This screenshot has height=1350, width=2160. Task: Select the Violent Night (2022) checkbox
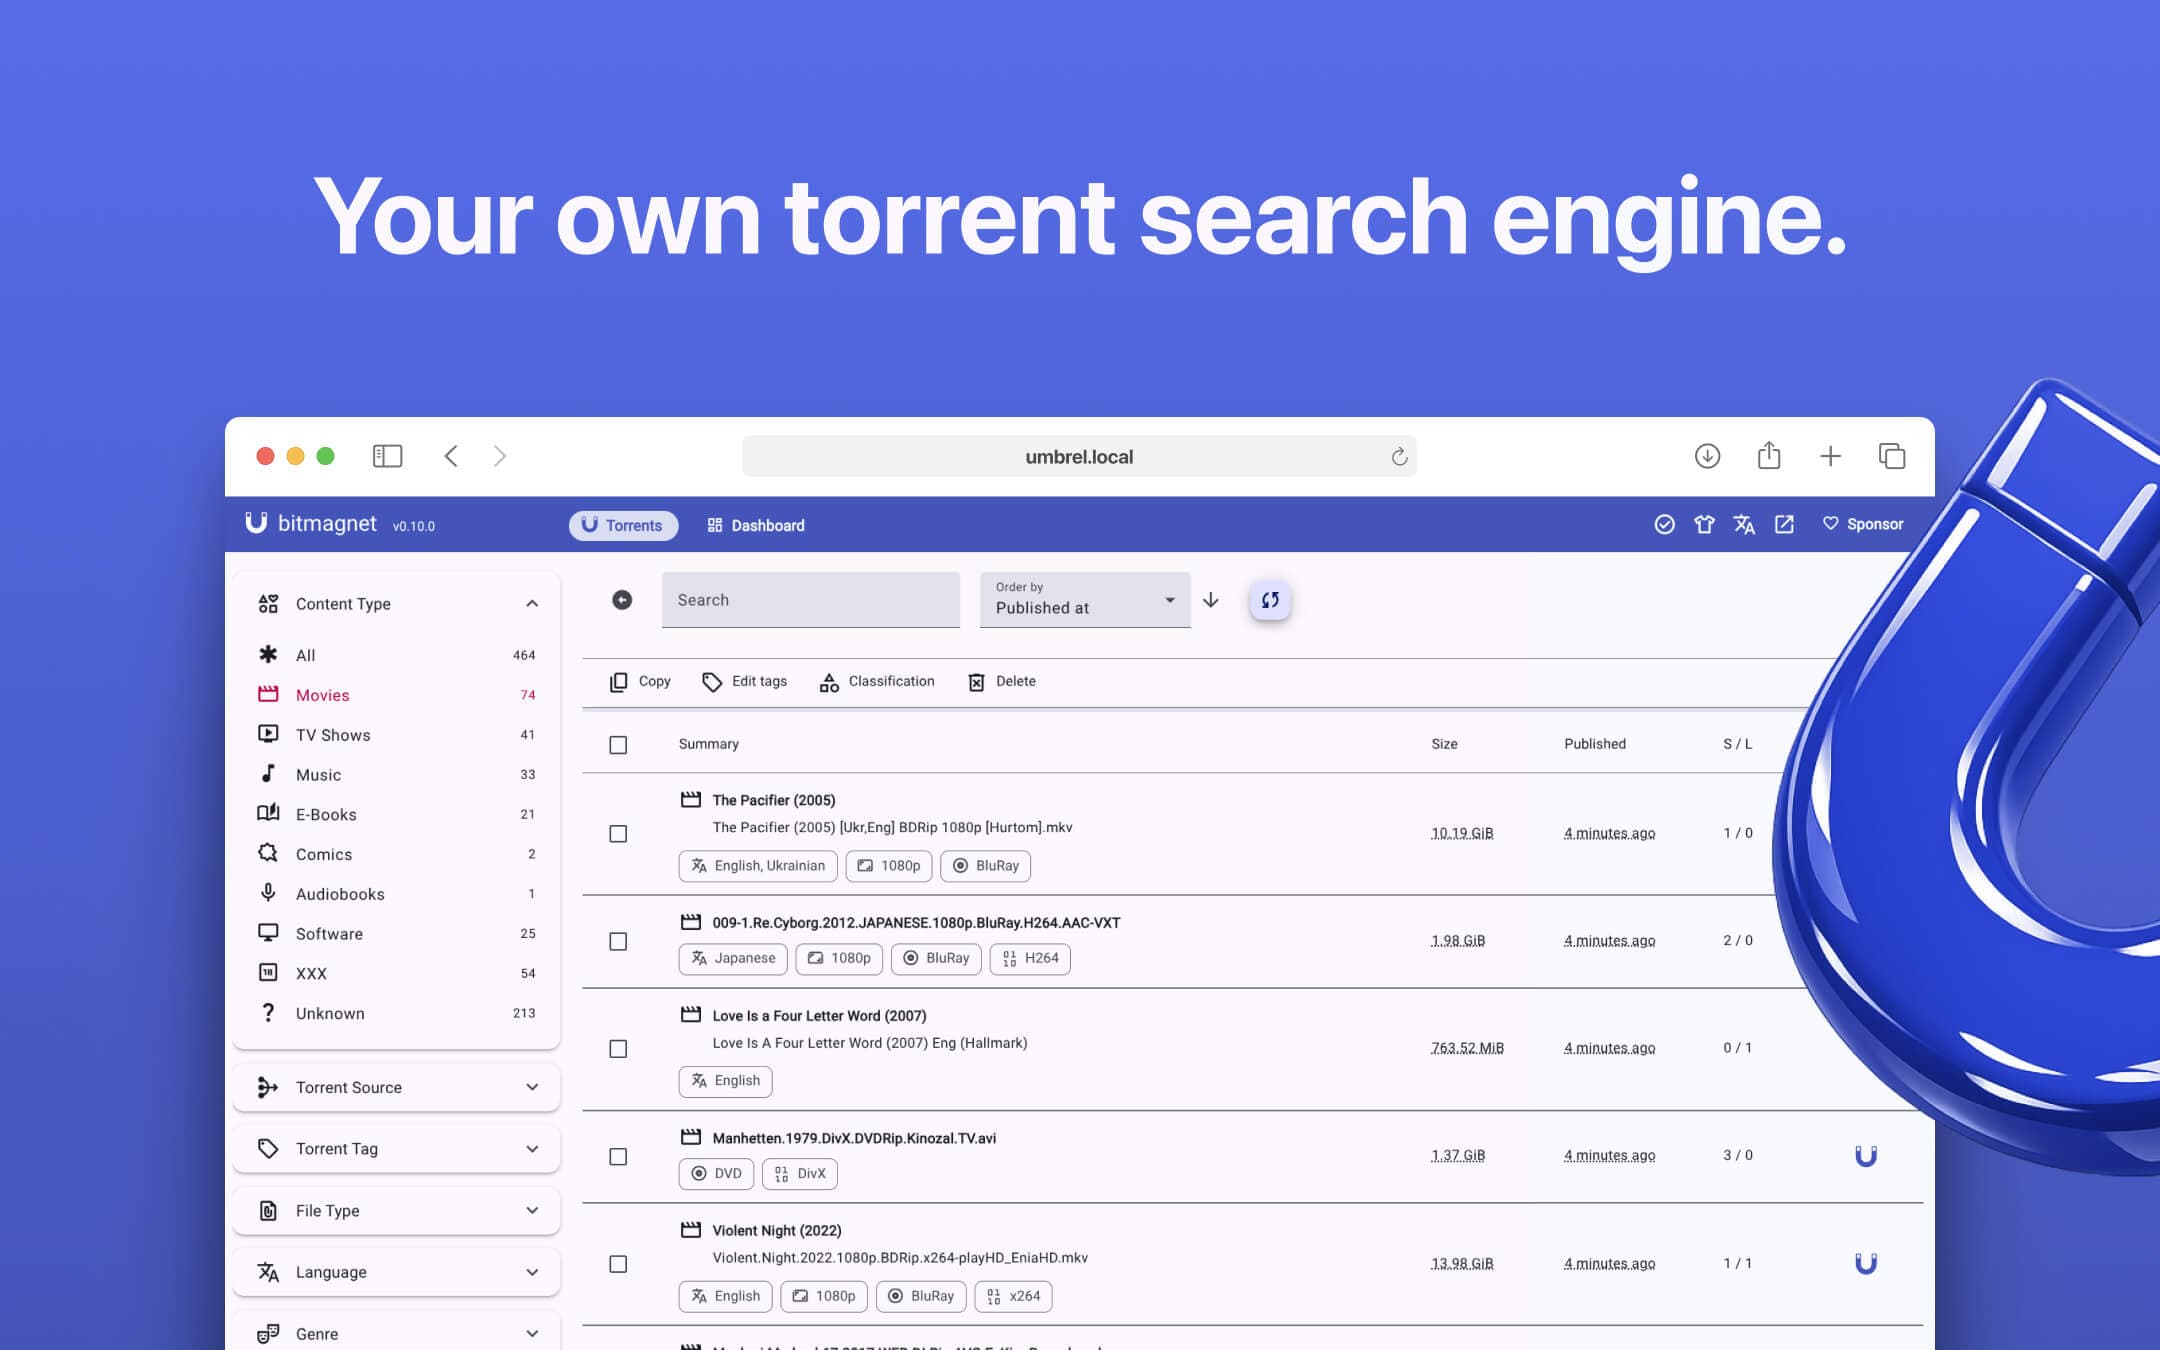coord(618,1265)
